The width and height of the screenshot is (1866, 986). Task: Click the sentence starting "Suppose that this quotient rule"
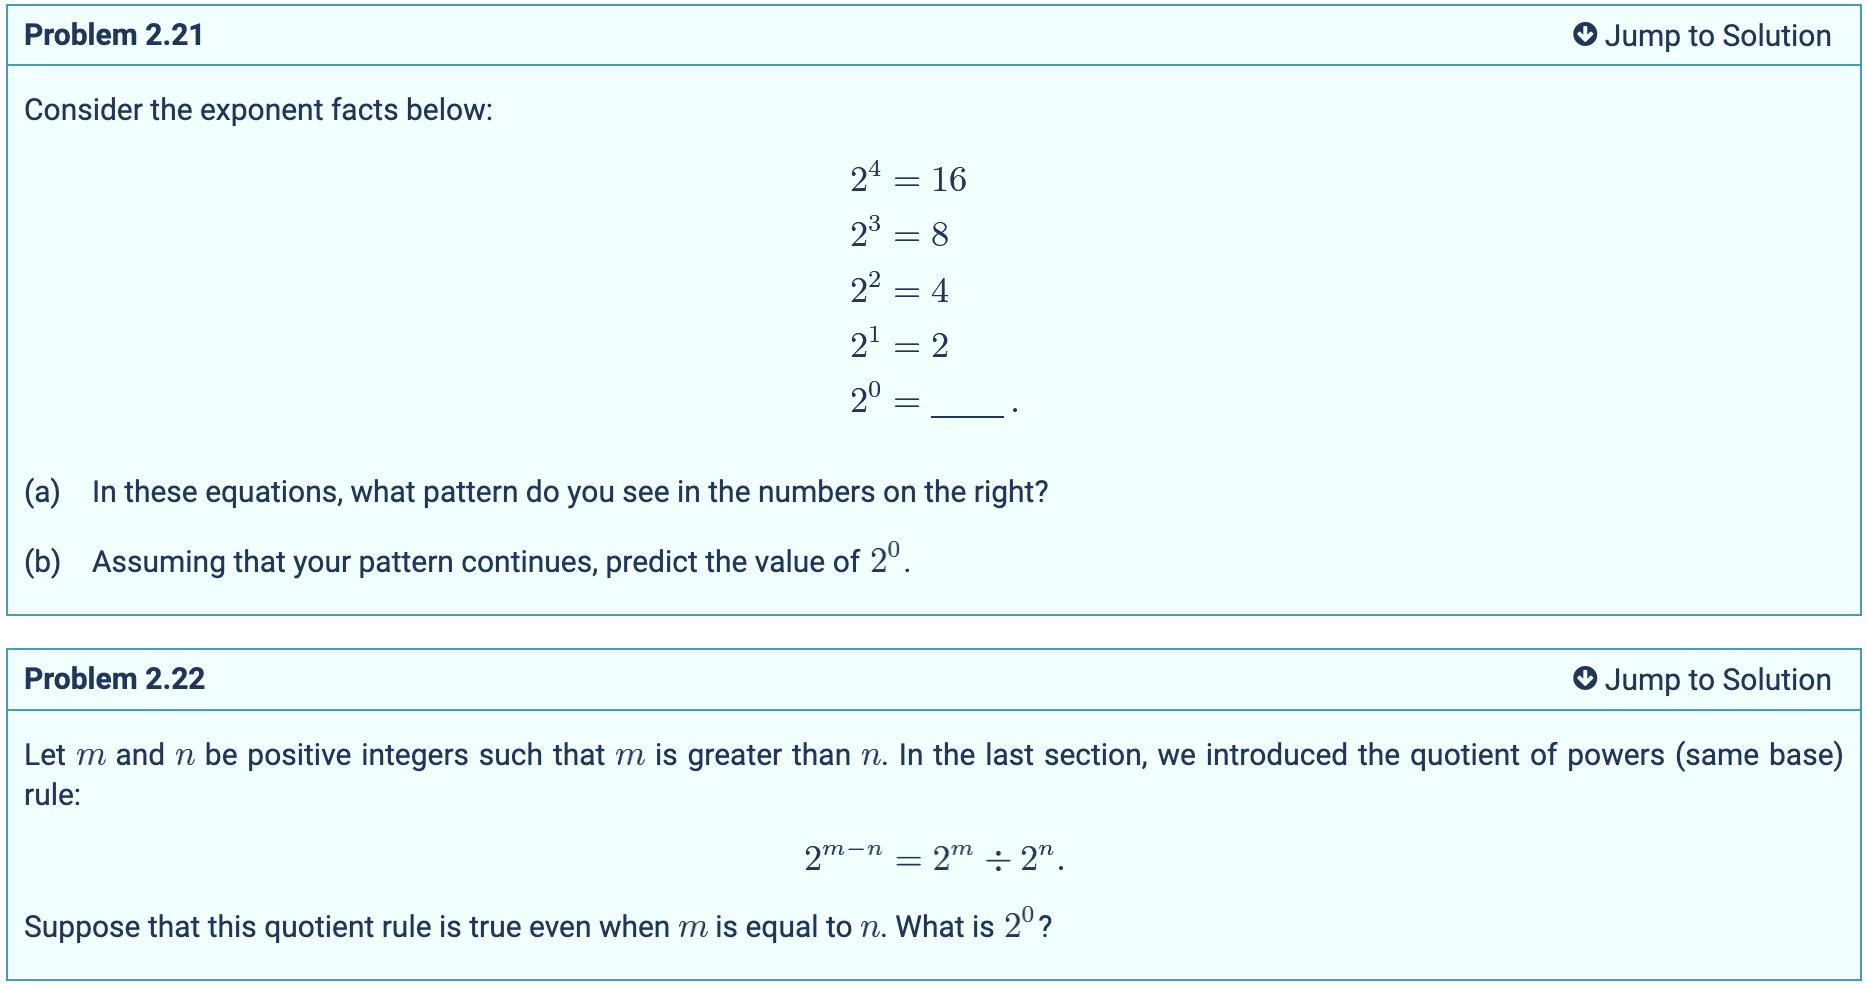tap(537, 927)
